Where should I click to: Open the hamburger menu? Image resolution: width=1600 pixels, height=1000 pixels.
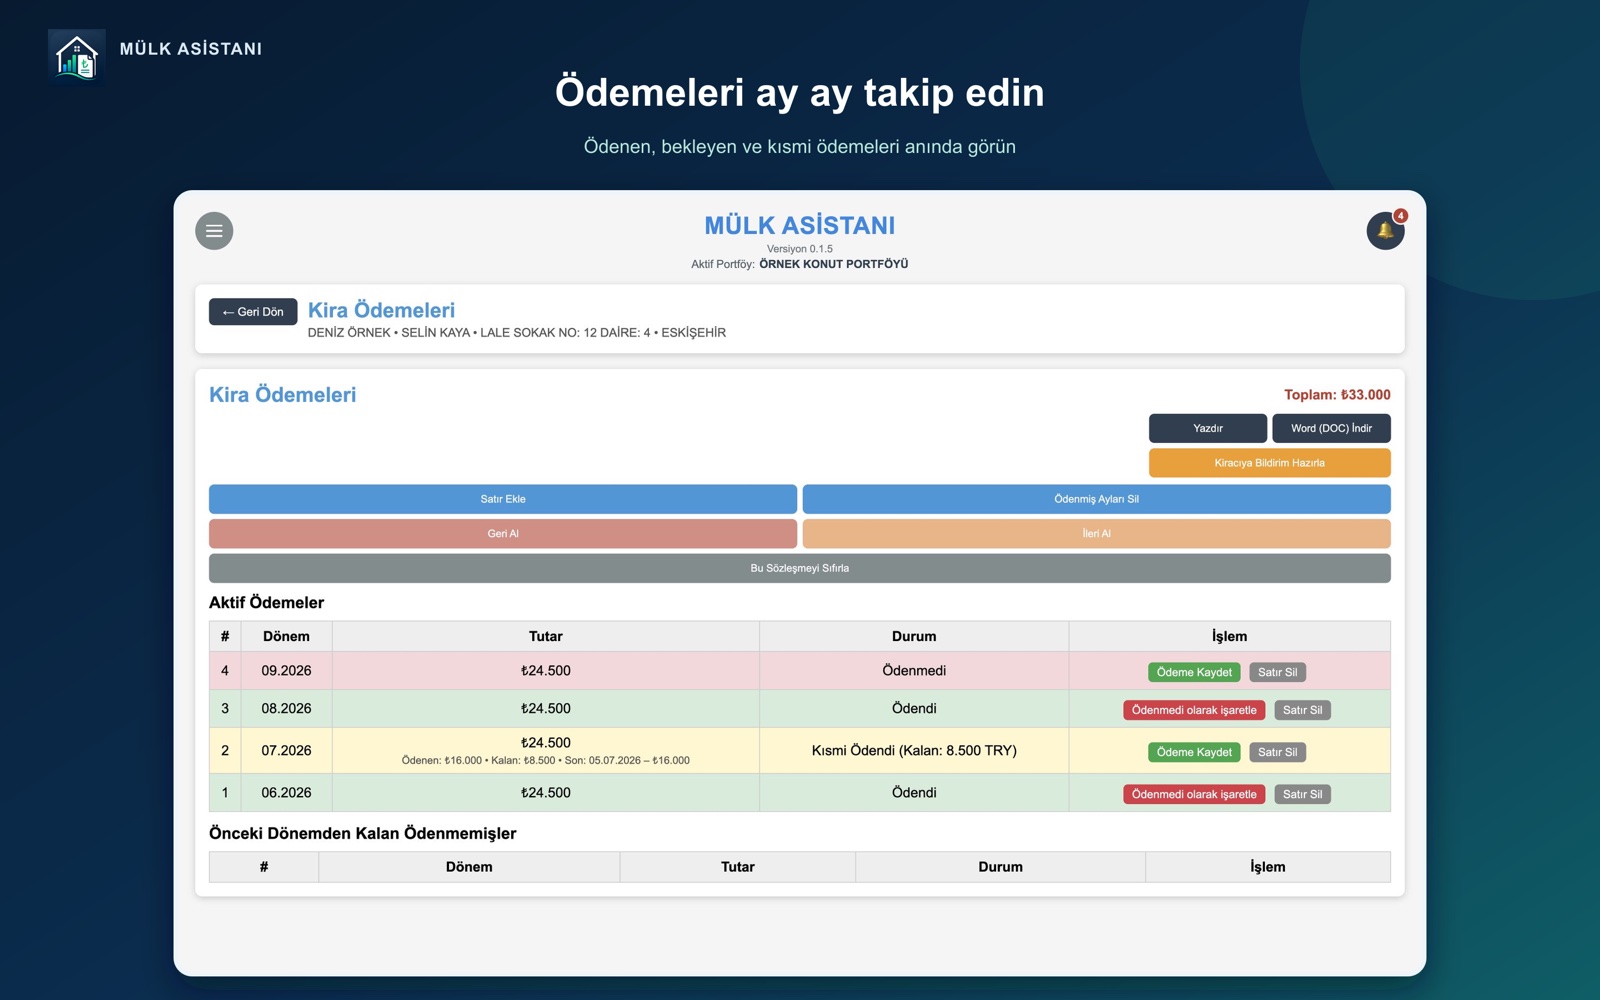(x=214, y=231)
